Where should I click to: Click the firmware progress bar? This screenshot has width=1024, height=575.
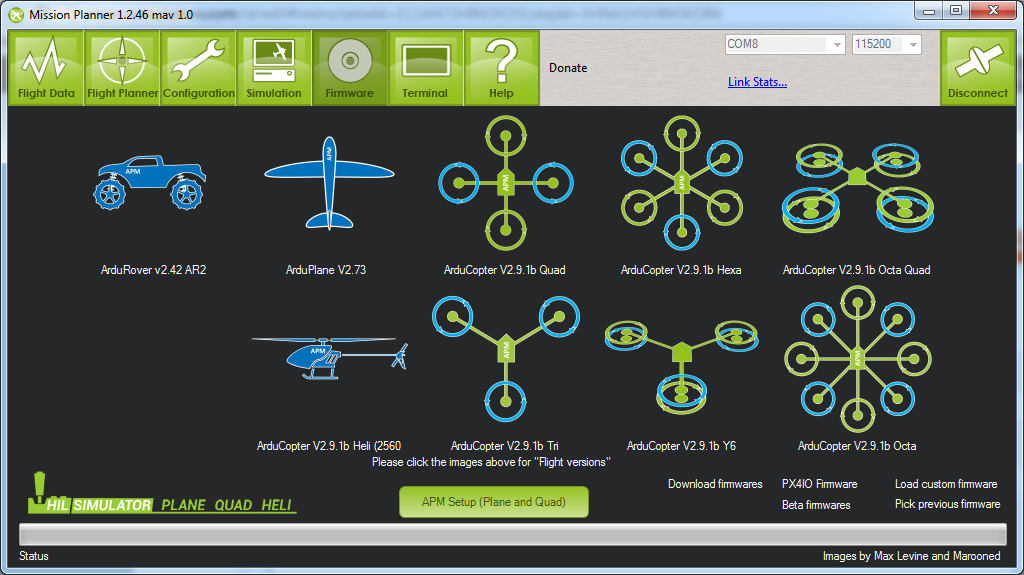pos(513,534)
